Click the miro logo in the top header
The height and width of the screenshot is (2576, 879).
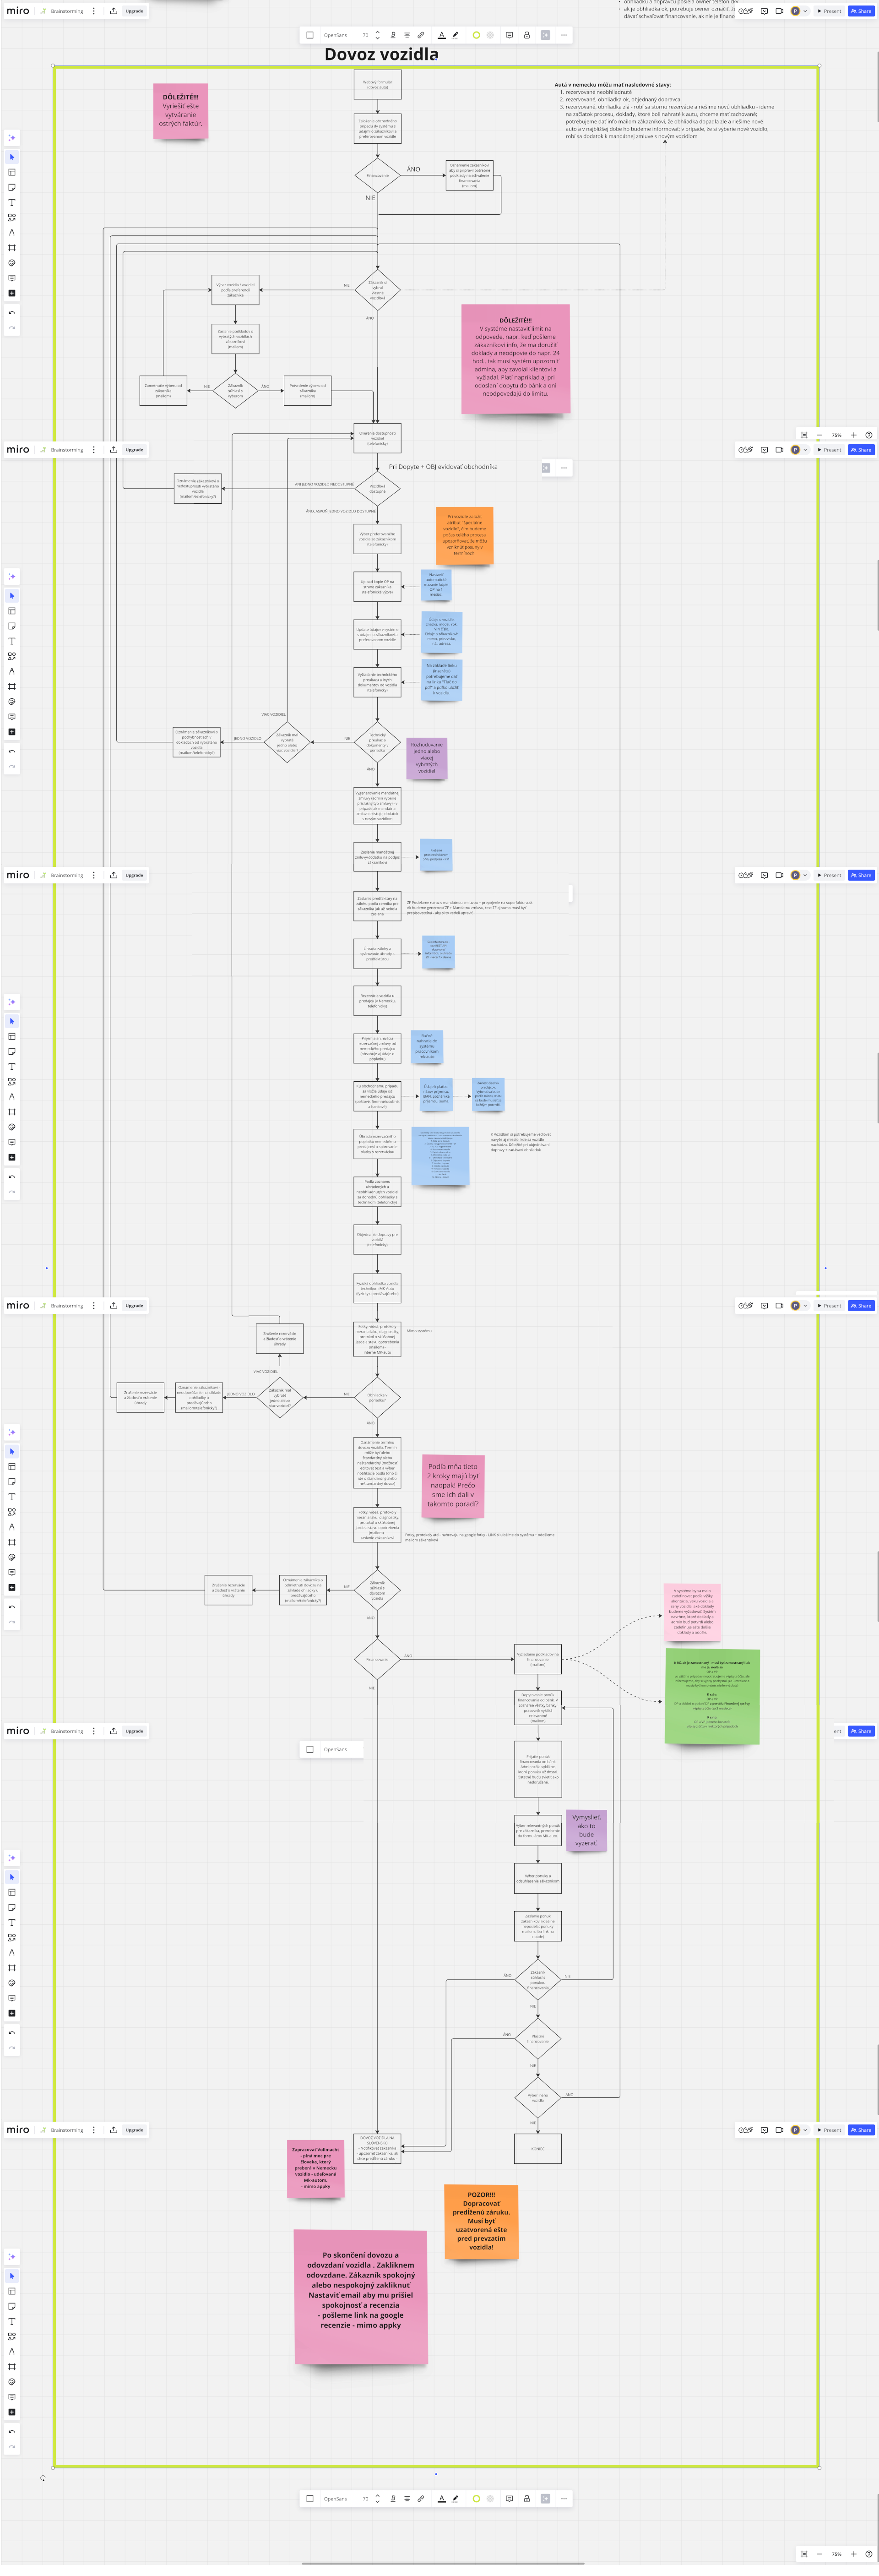tap(18, 11)
